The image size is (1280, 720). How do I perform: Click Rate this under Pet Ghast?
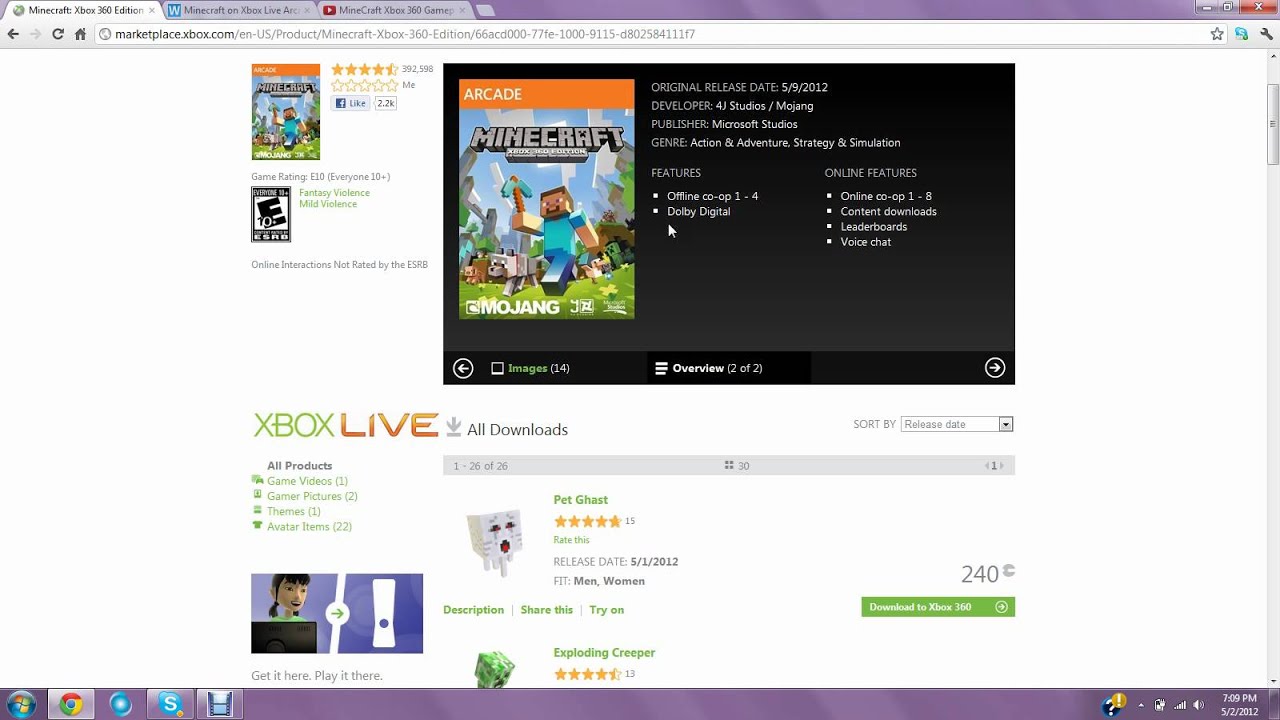point(571,540)
